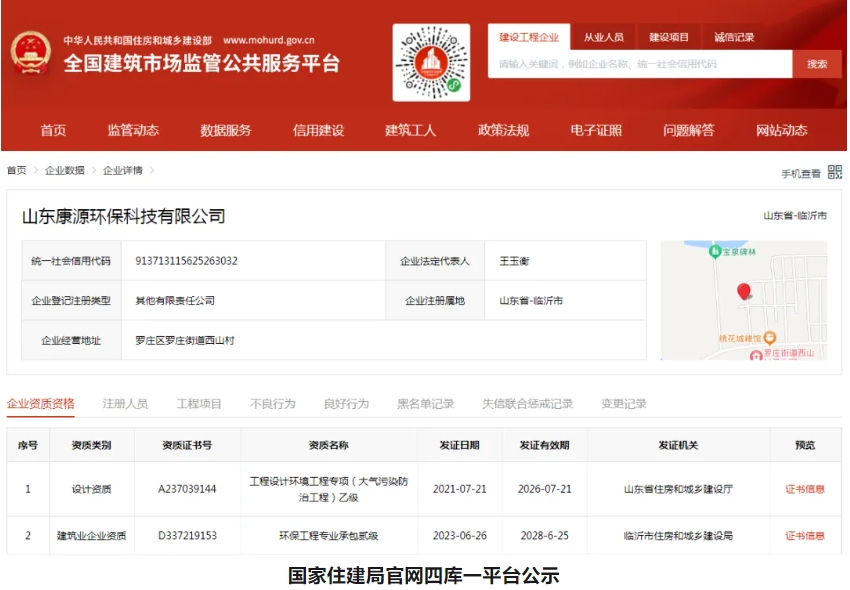This screenshot has width=850, height=590.
Task: Open the WeChat mini-program QR code image
Action: 431,62
